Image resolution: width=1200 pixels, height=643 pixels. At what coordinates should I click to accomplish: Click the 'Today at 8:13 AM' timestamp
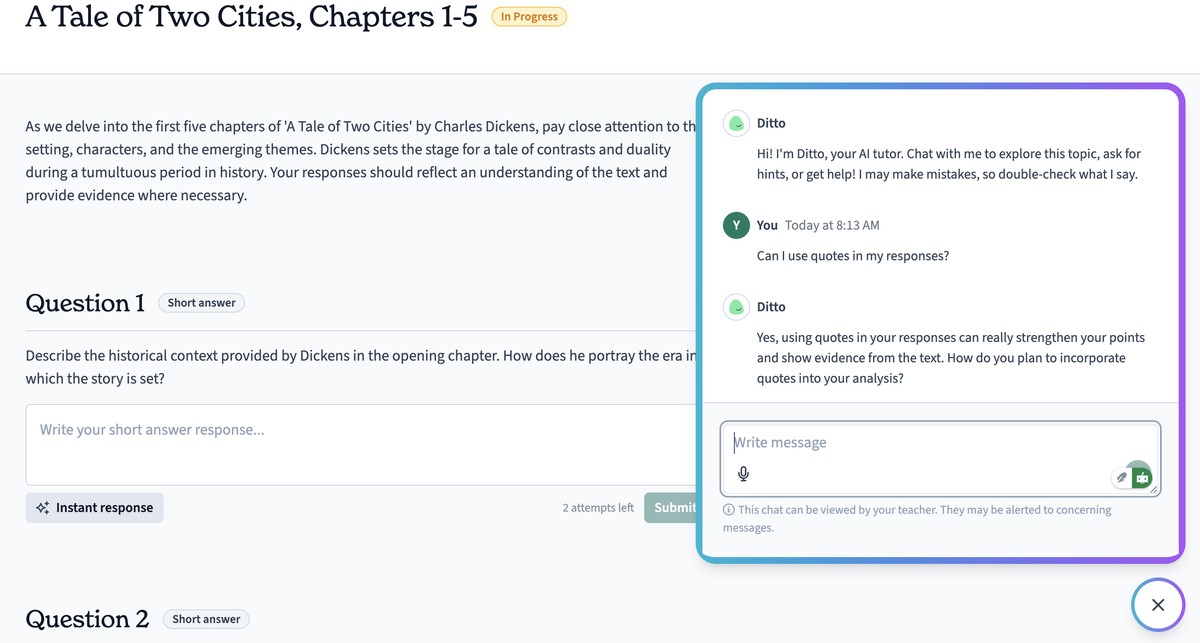832,225
